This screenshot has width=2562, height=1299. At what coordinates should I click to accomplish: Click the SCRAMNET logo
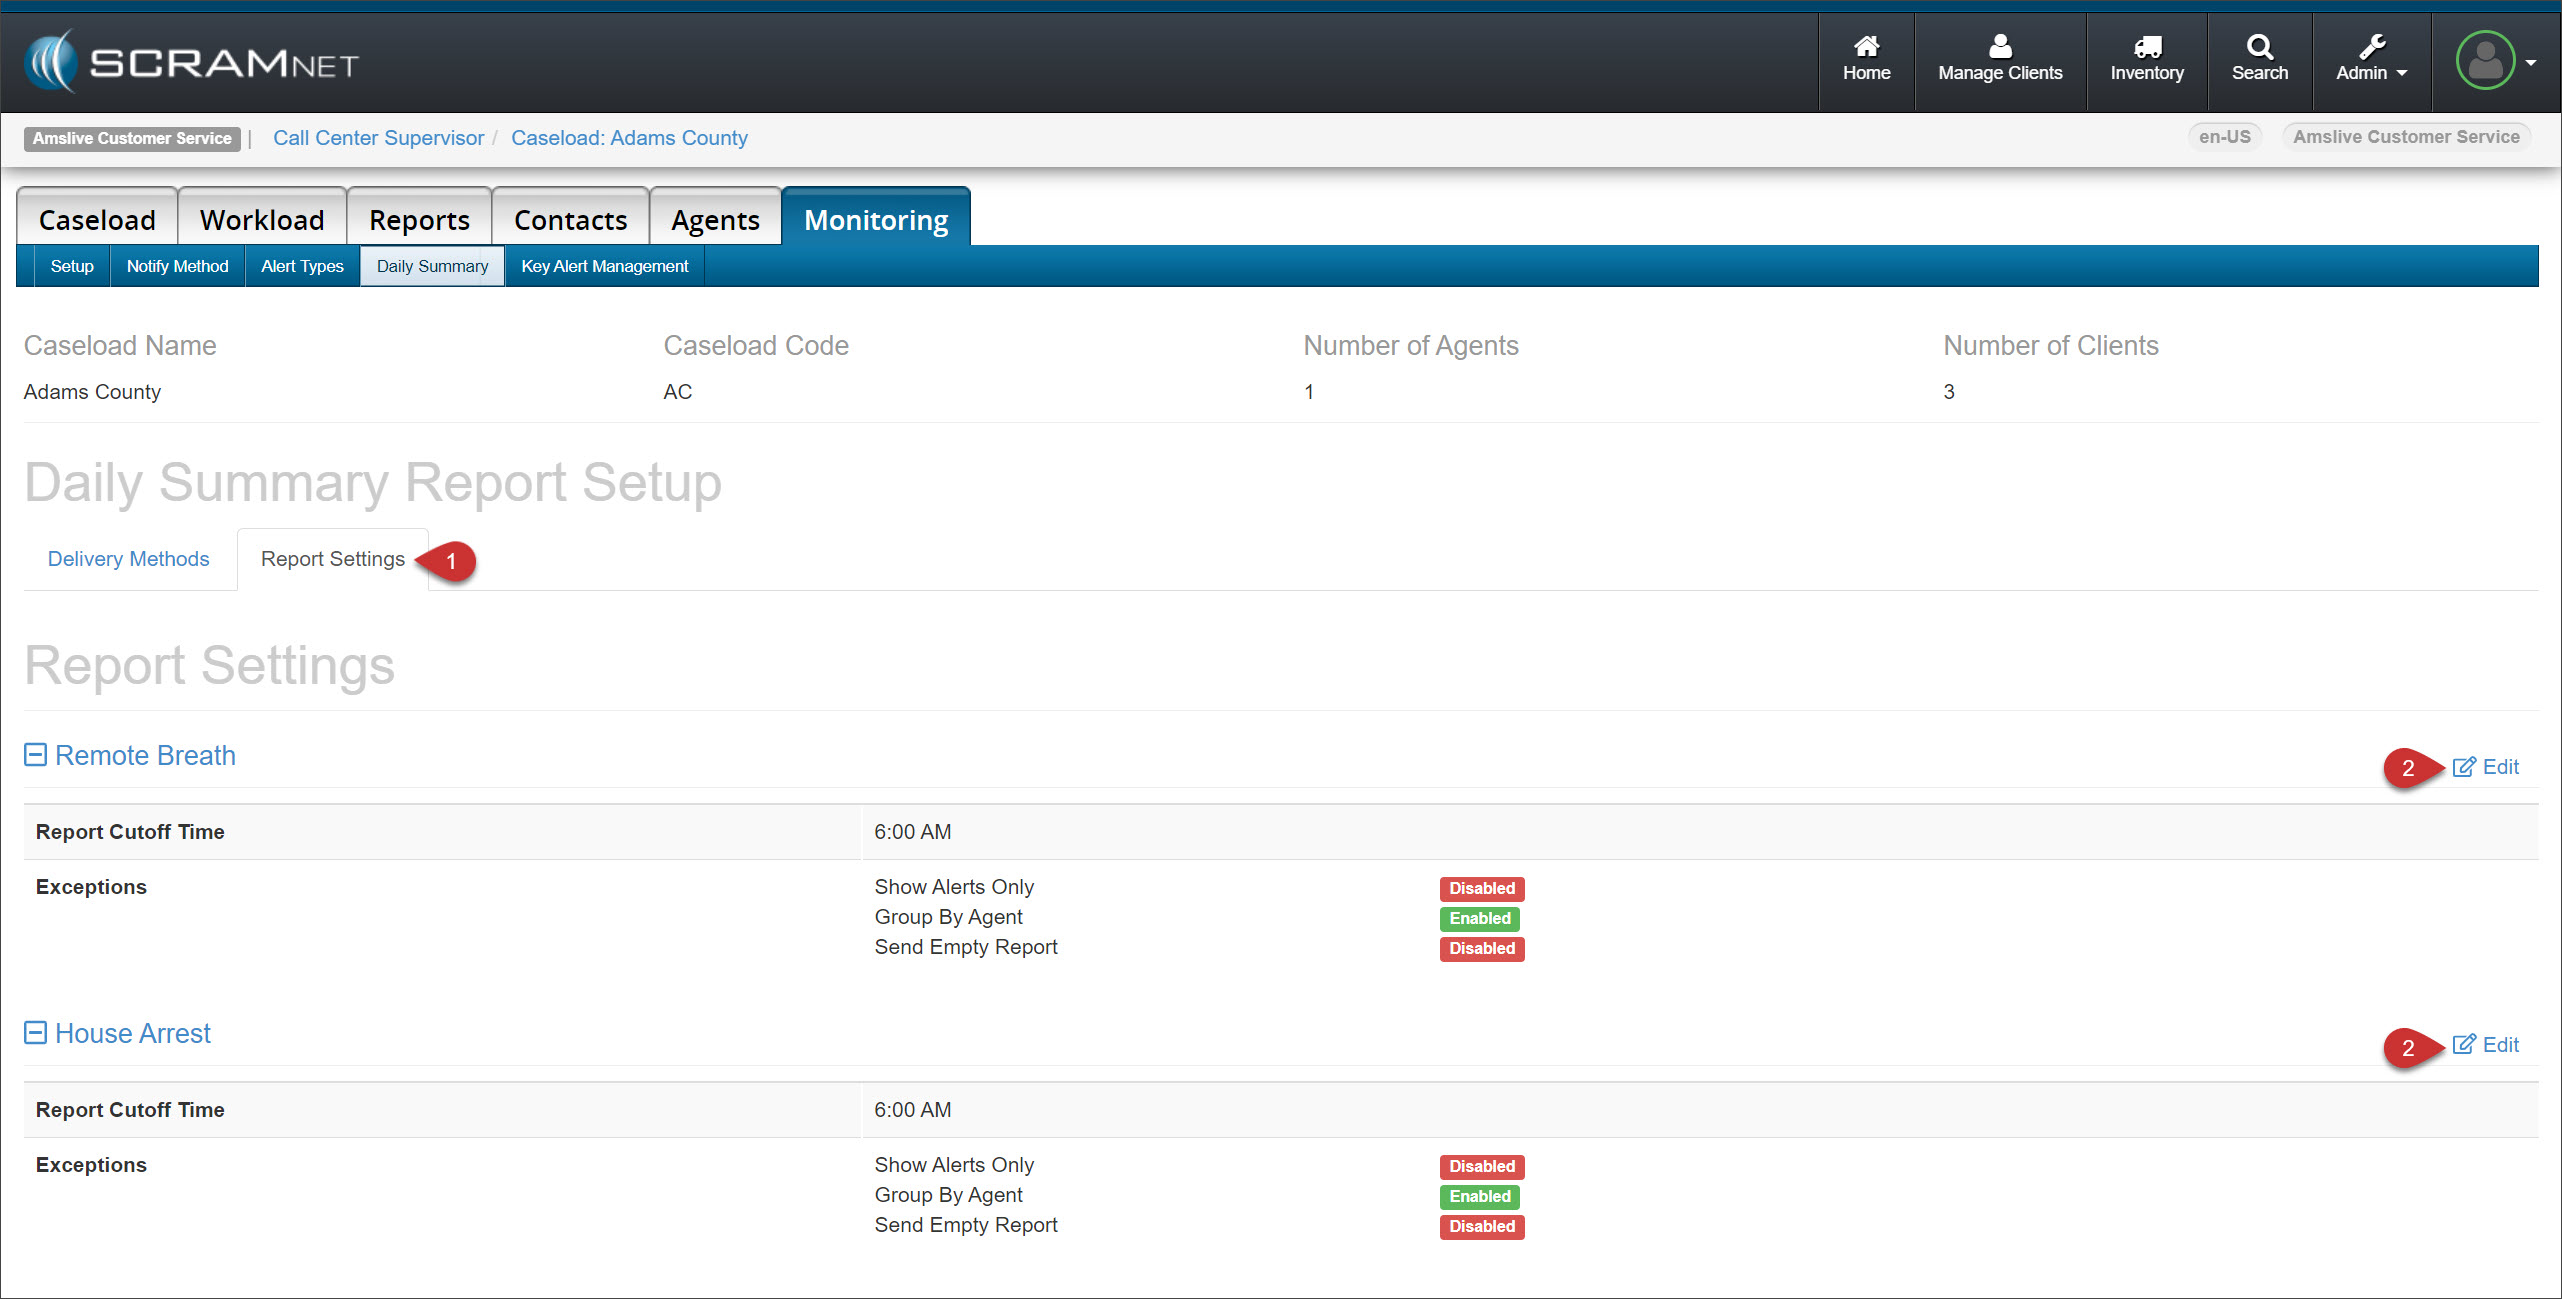click(x=192, y=63)
